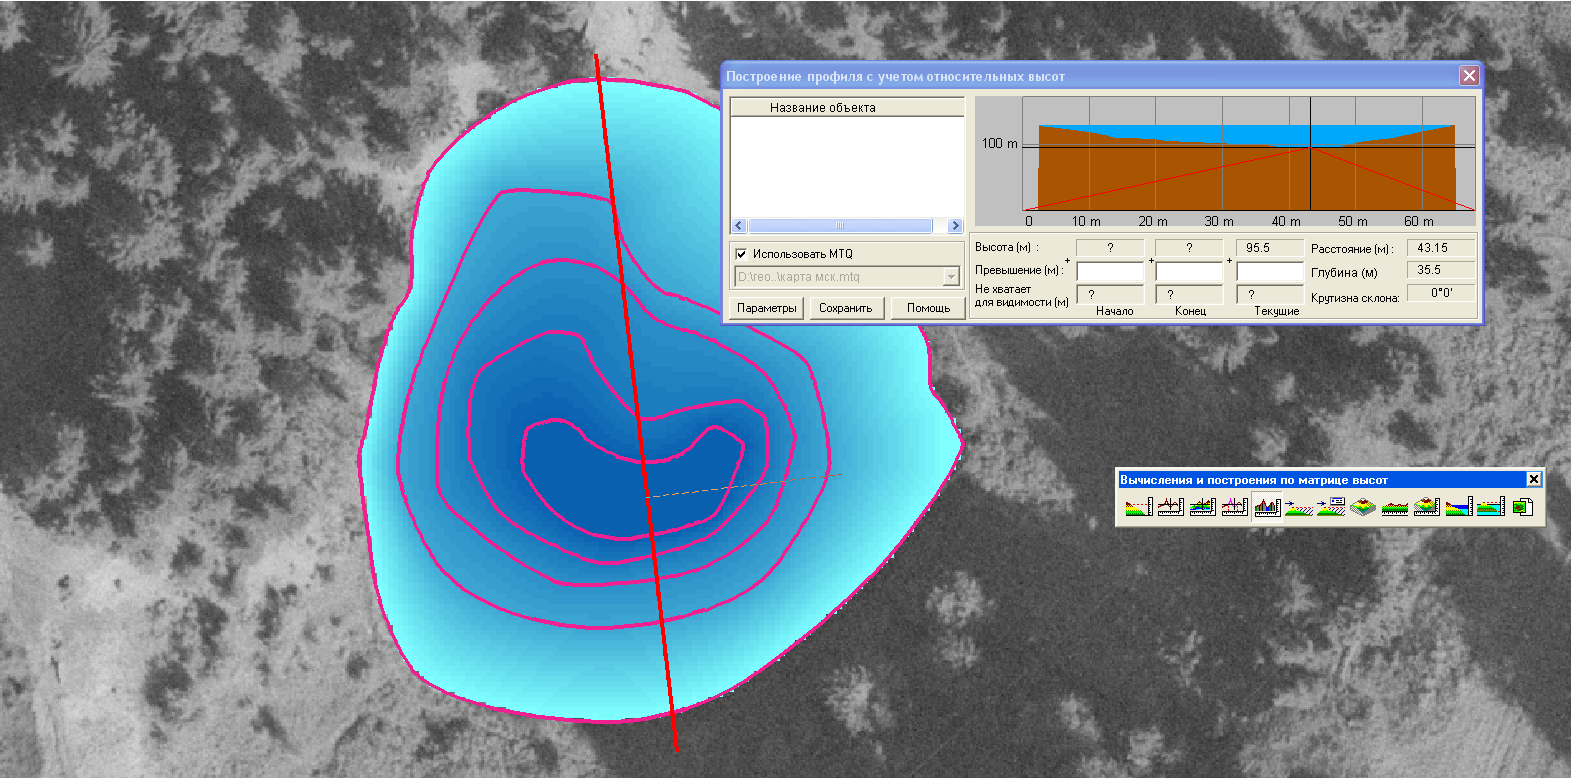Click the object list left scroll arrow
This screenshot has width=1571, height=778.
(739, 226)
